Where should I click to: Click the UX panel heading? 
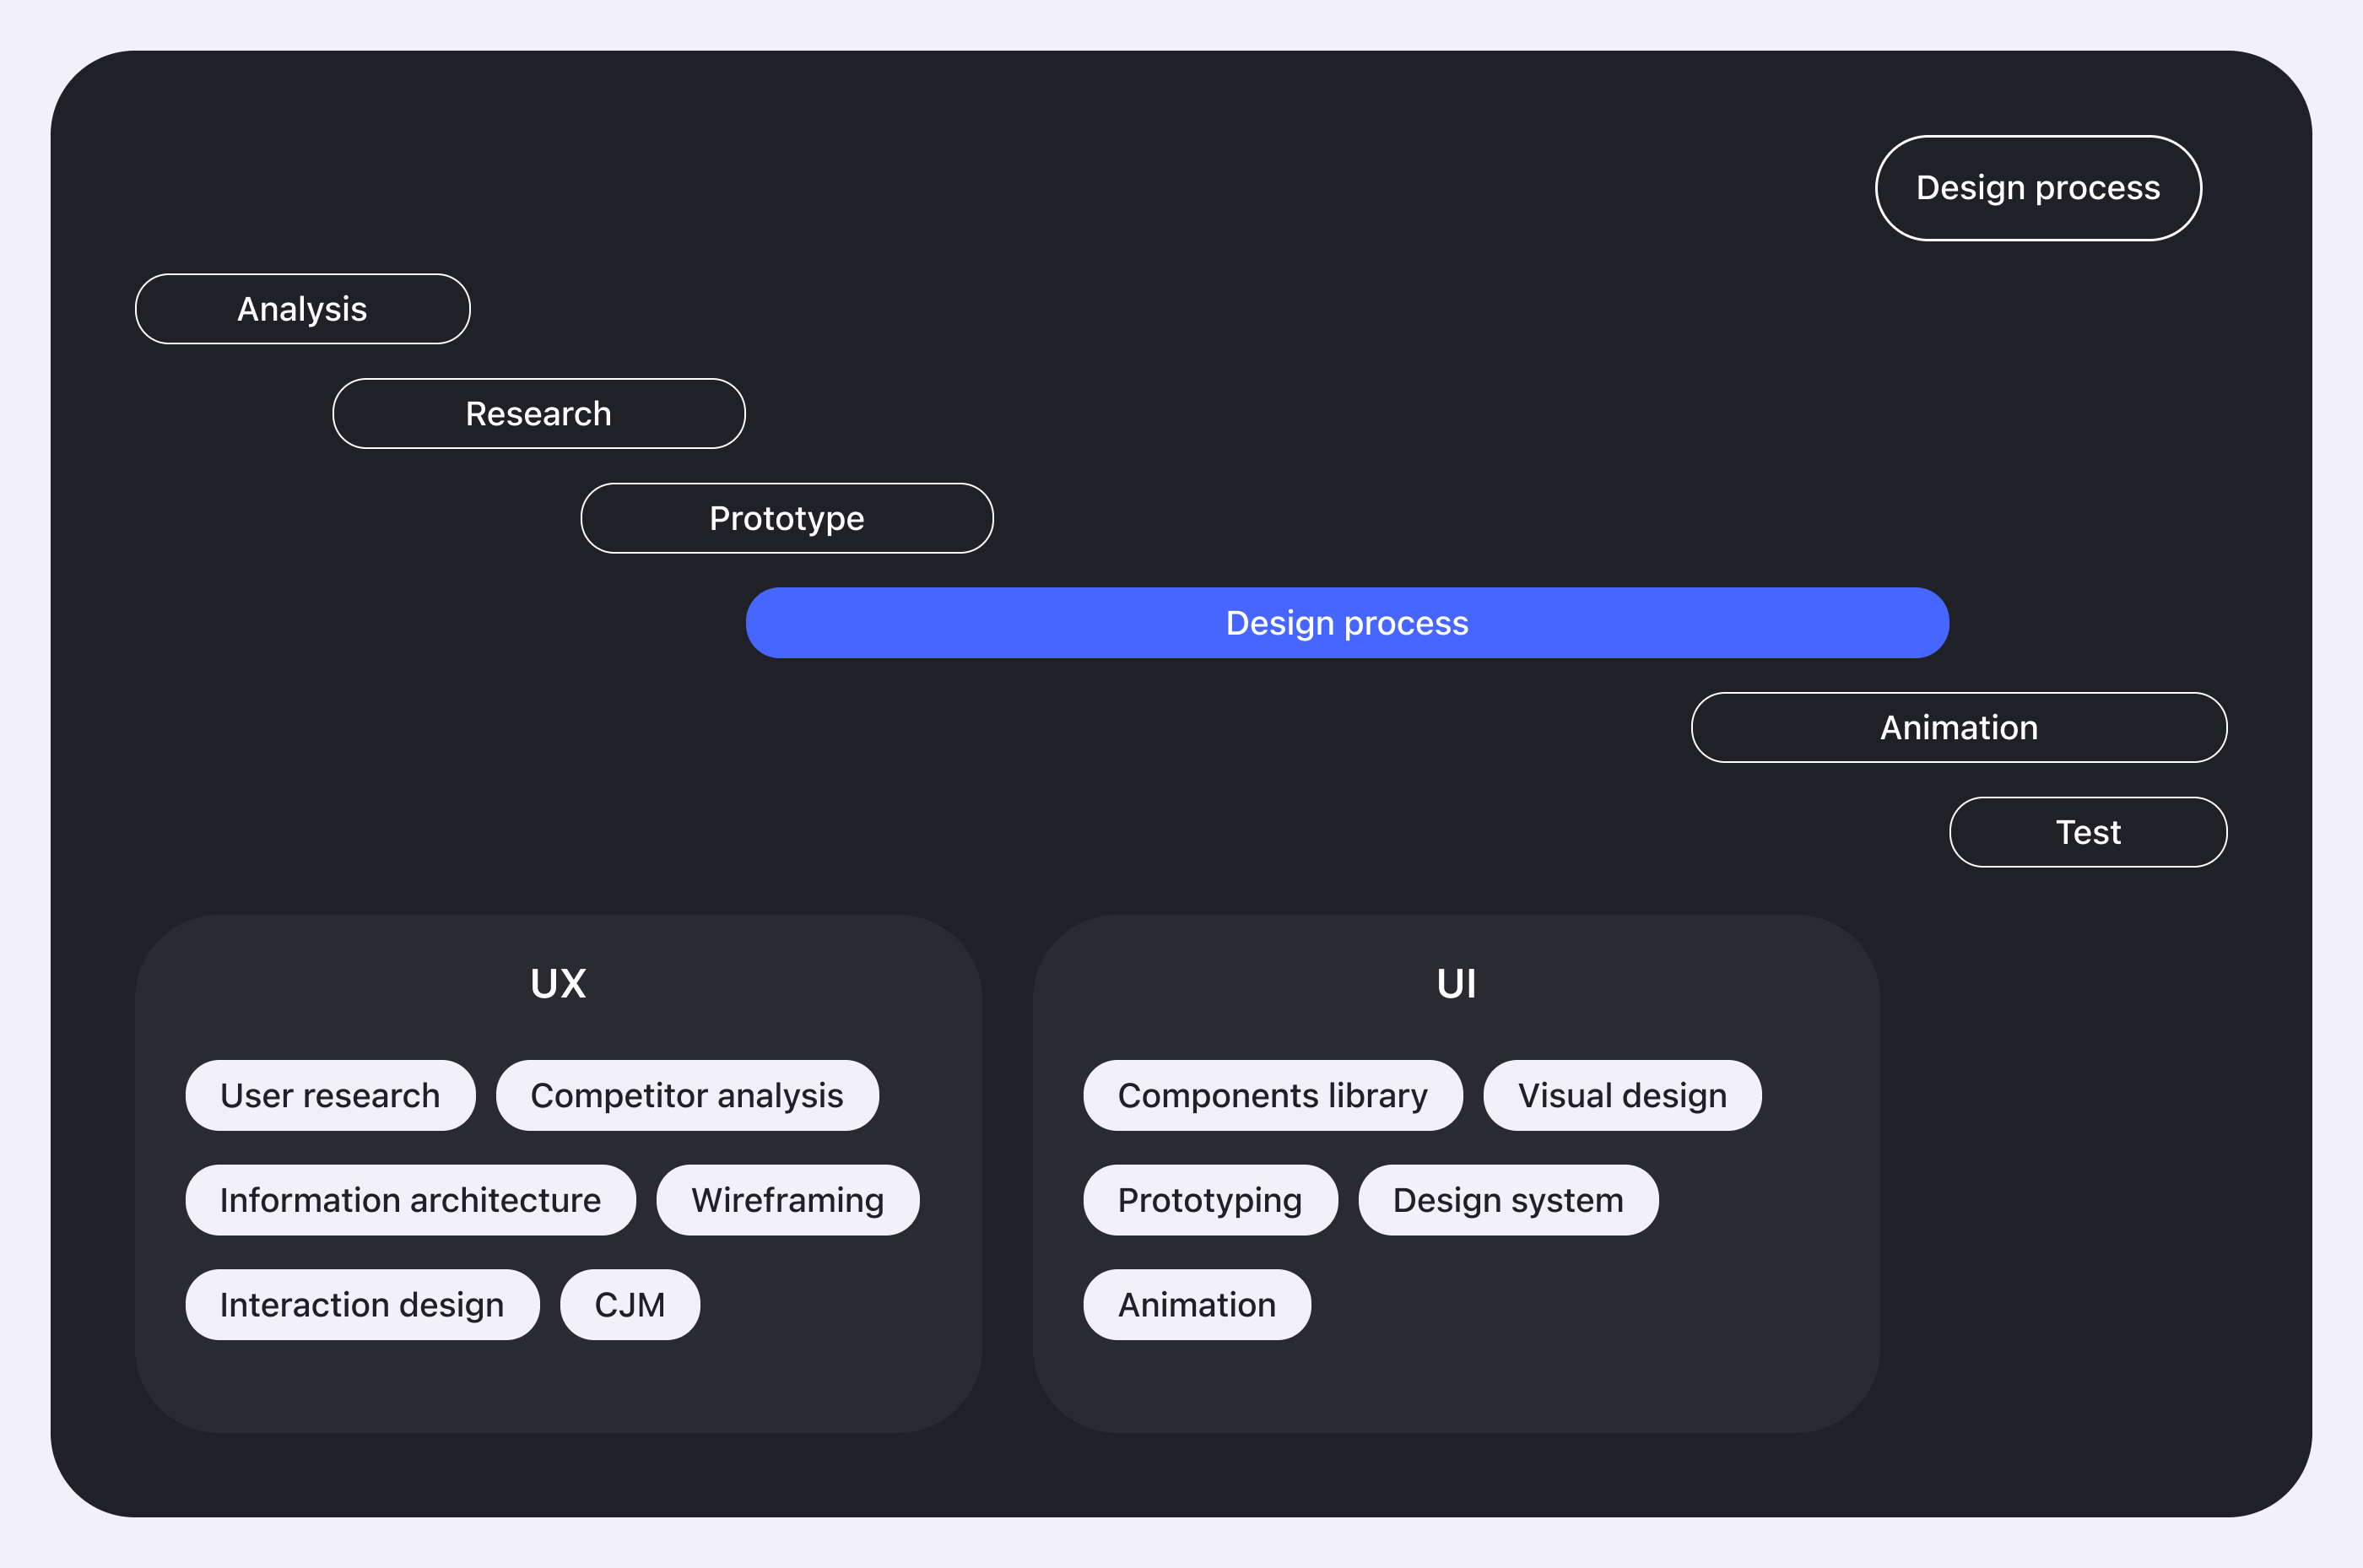pos(558,984)
